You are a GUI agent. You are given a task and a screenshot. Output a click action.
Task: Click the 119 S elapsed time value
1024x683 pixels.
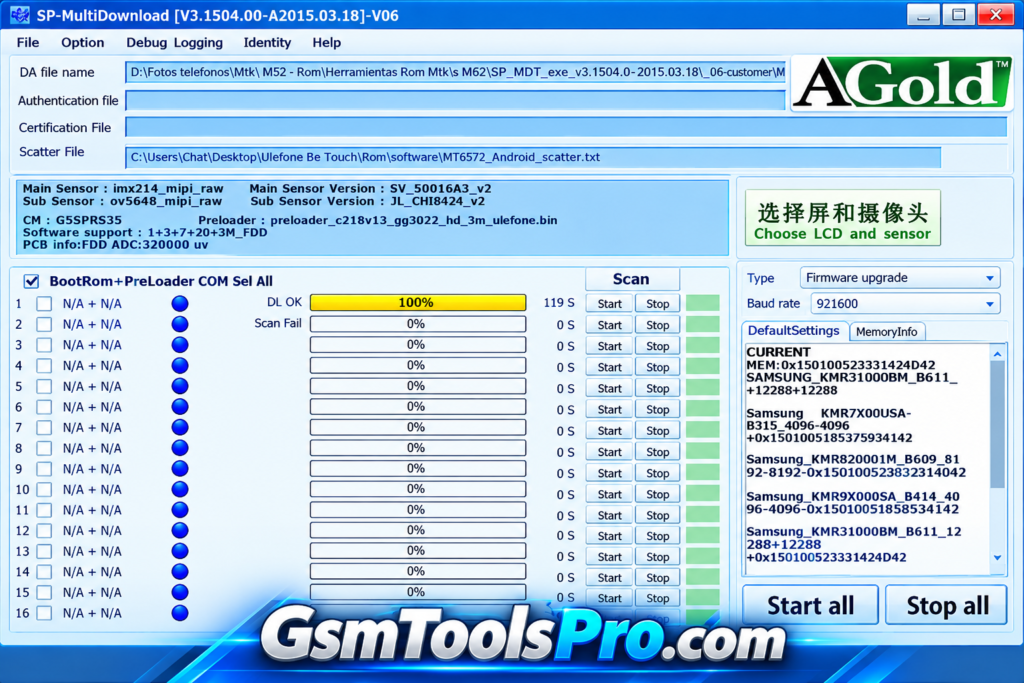pyautogui.click(x=559, y=303)
